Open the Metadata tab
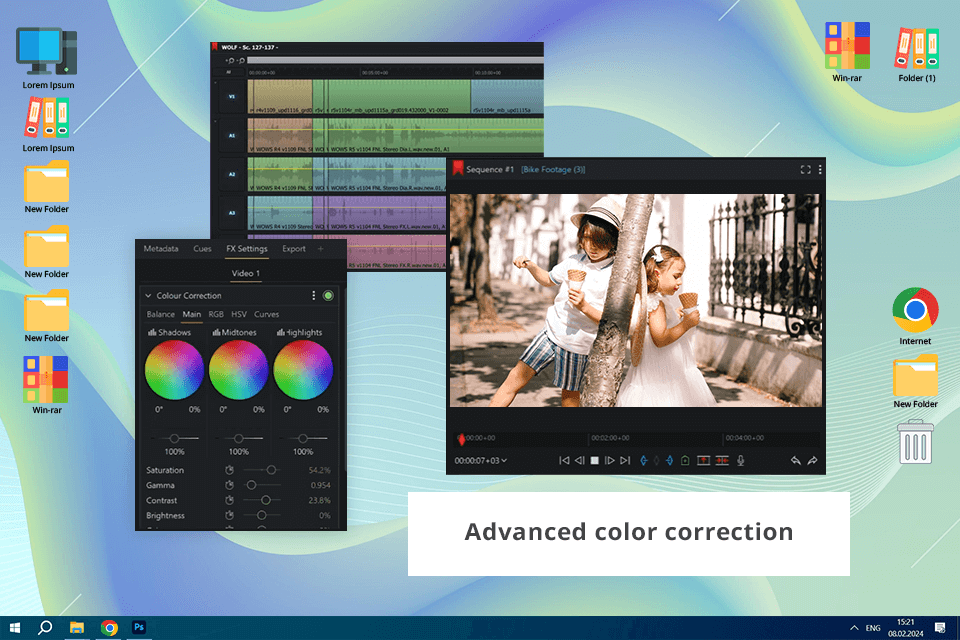Viewport: 960px width, 640px height. [x=161, y=249]
